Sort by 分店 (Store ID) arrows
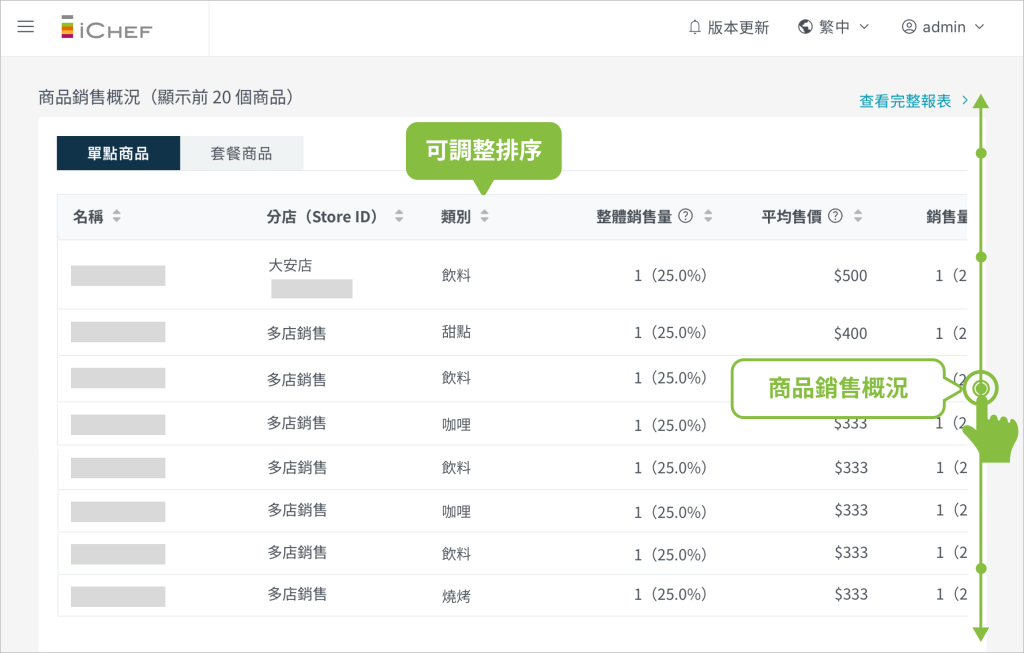 [399, 216]
